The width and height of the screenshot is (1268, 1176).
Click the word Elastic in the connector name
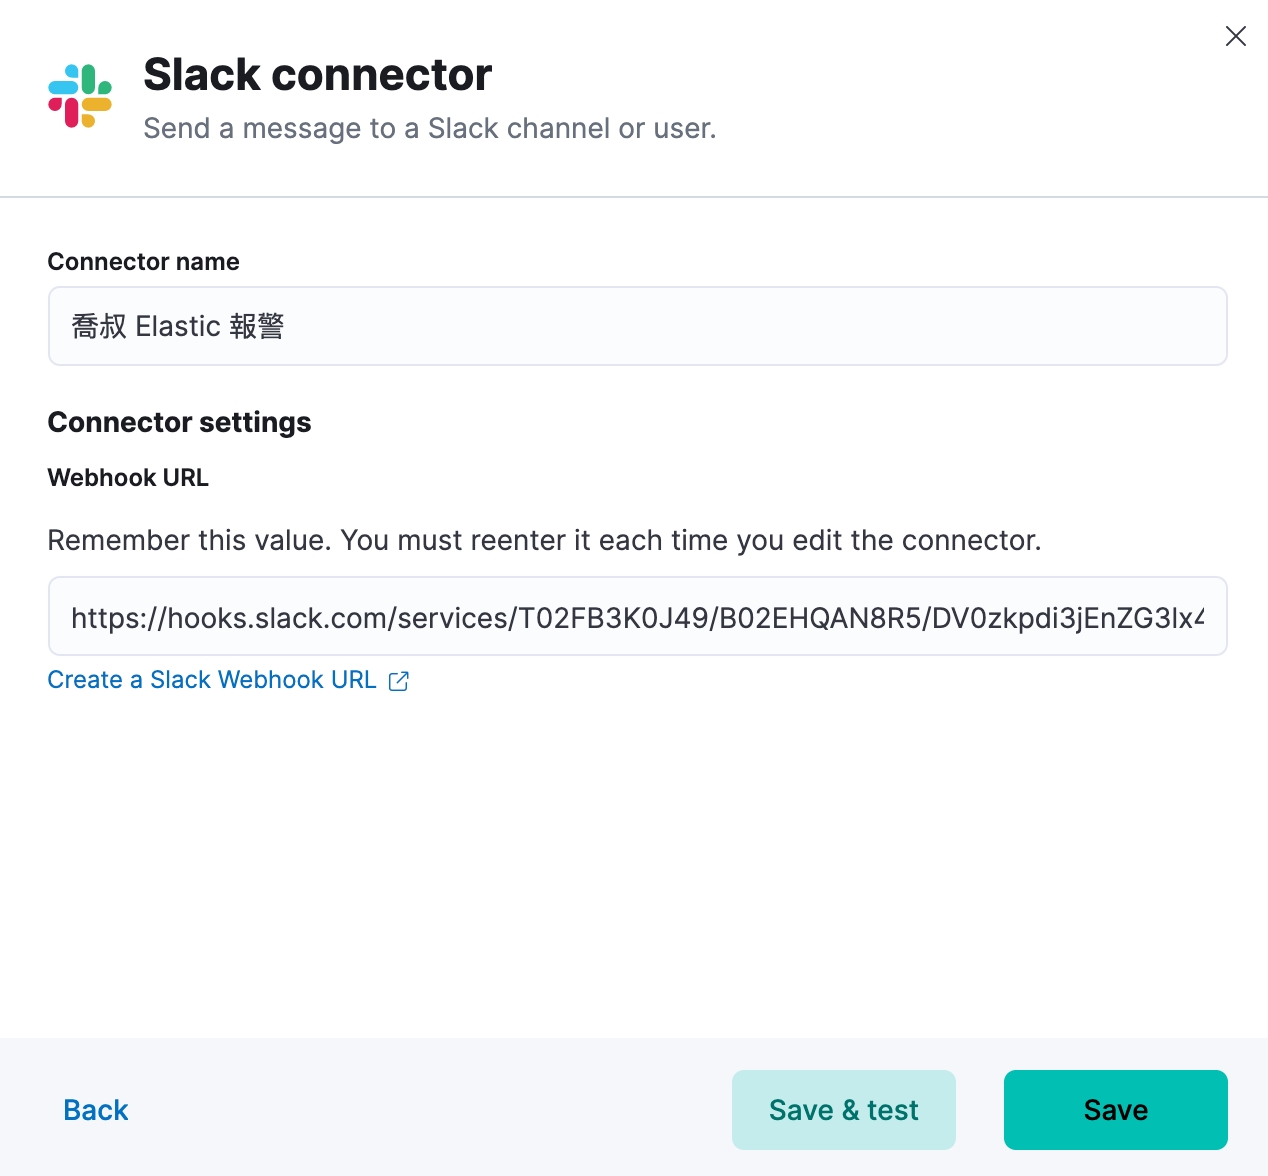pyautogui.click(x=178, y=326)
